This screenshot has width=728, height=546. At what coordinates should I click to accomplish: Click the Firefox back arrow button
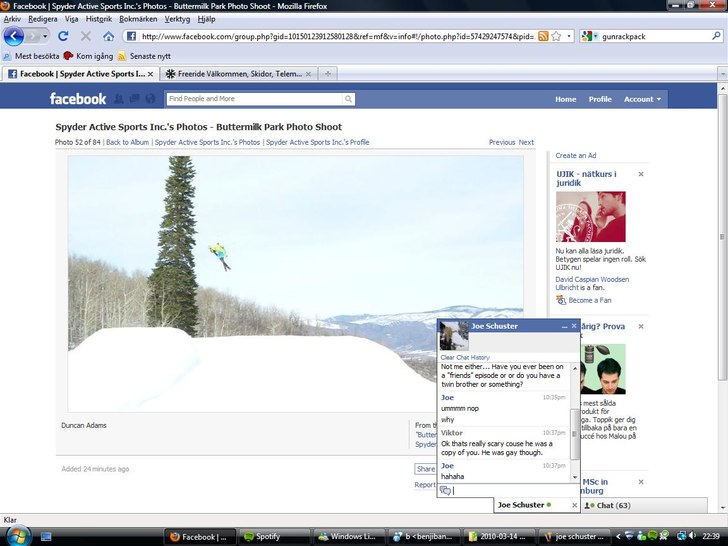14,36
